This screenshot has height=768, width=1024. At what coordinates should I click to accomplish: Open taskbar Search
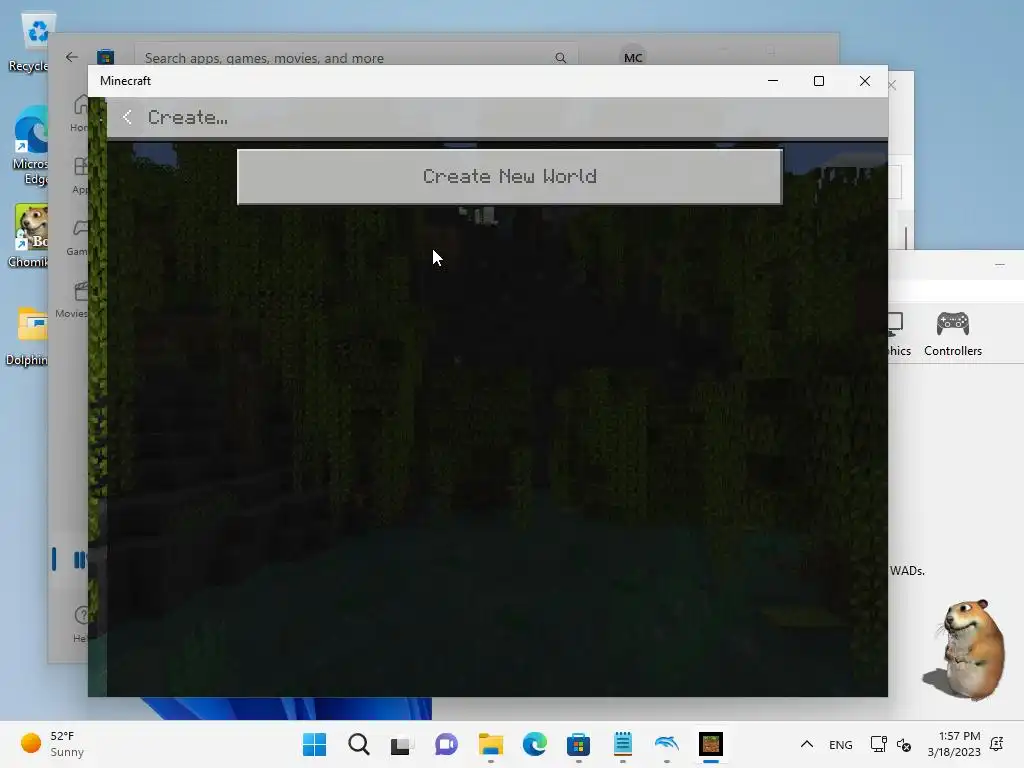[359, 744]
